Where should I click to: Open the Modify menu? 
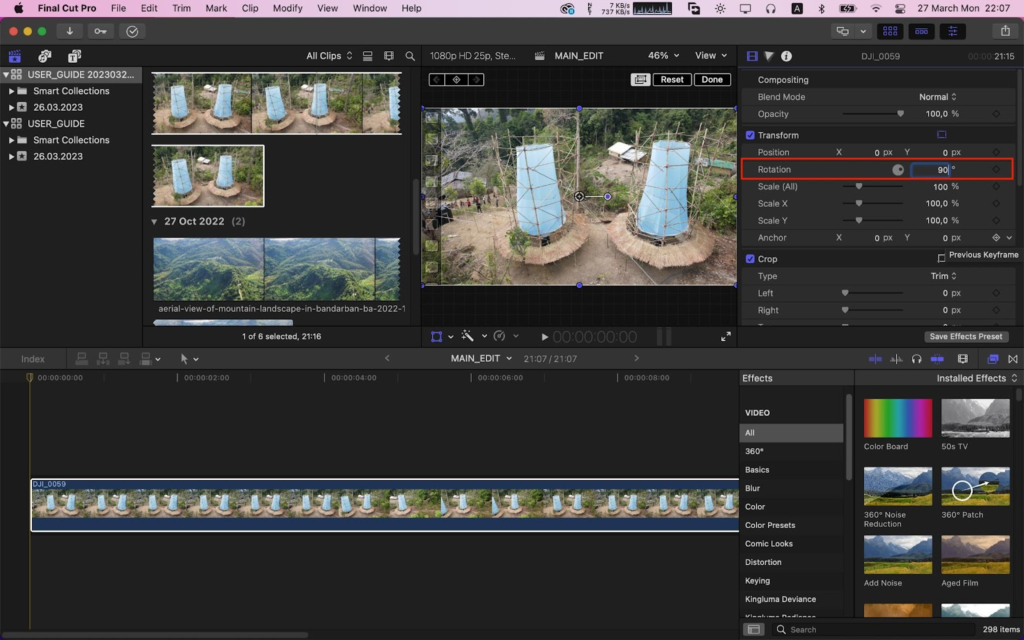[x=287, y=8]
